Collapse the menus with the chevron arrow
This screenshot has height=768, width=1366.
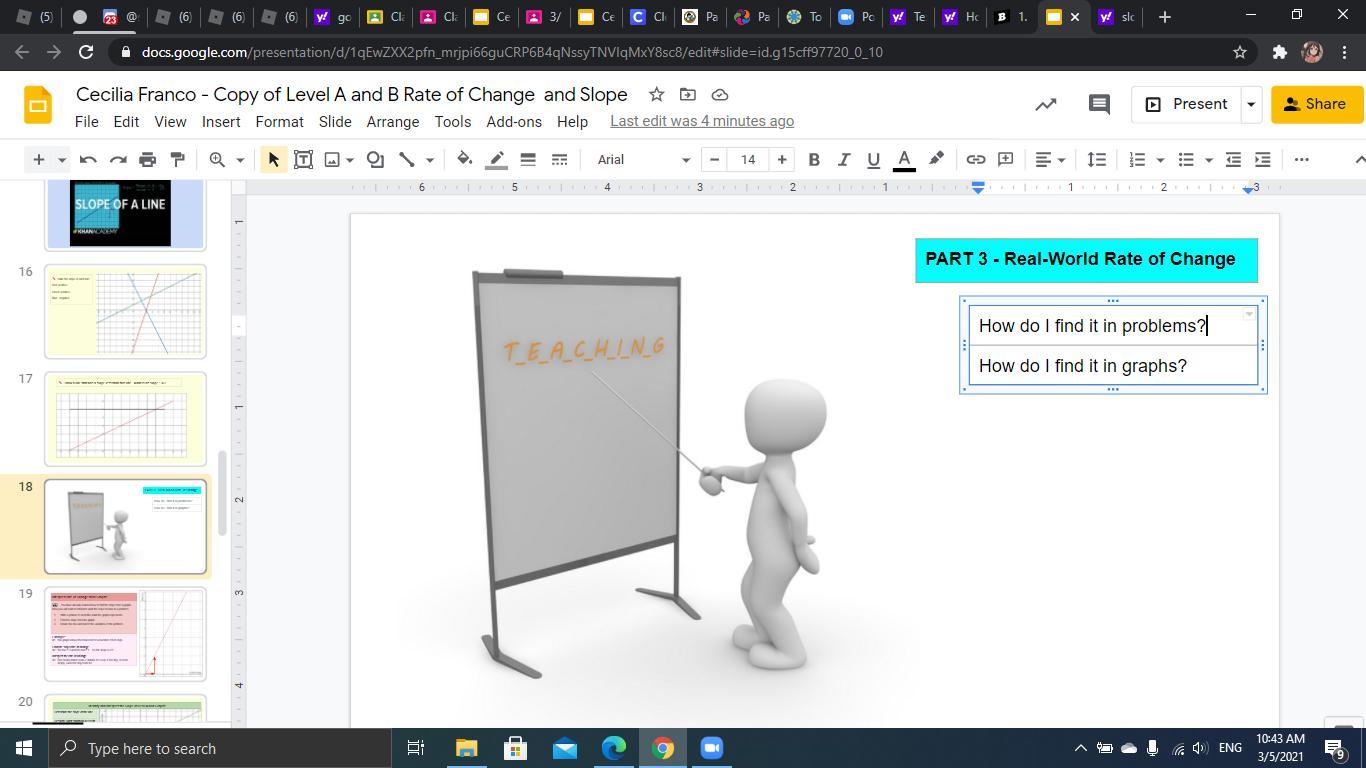coord(1359,160)
